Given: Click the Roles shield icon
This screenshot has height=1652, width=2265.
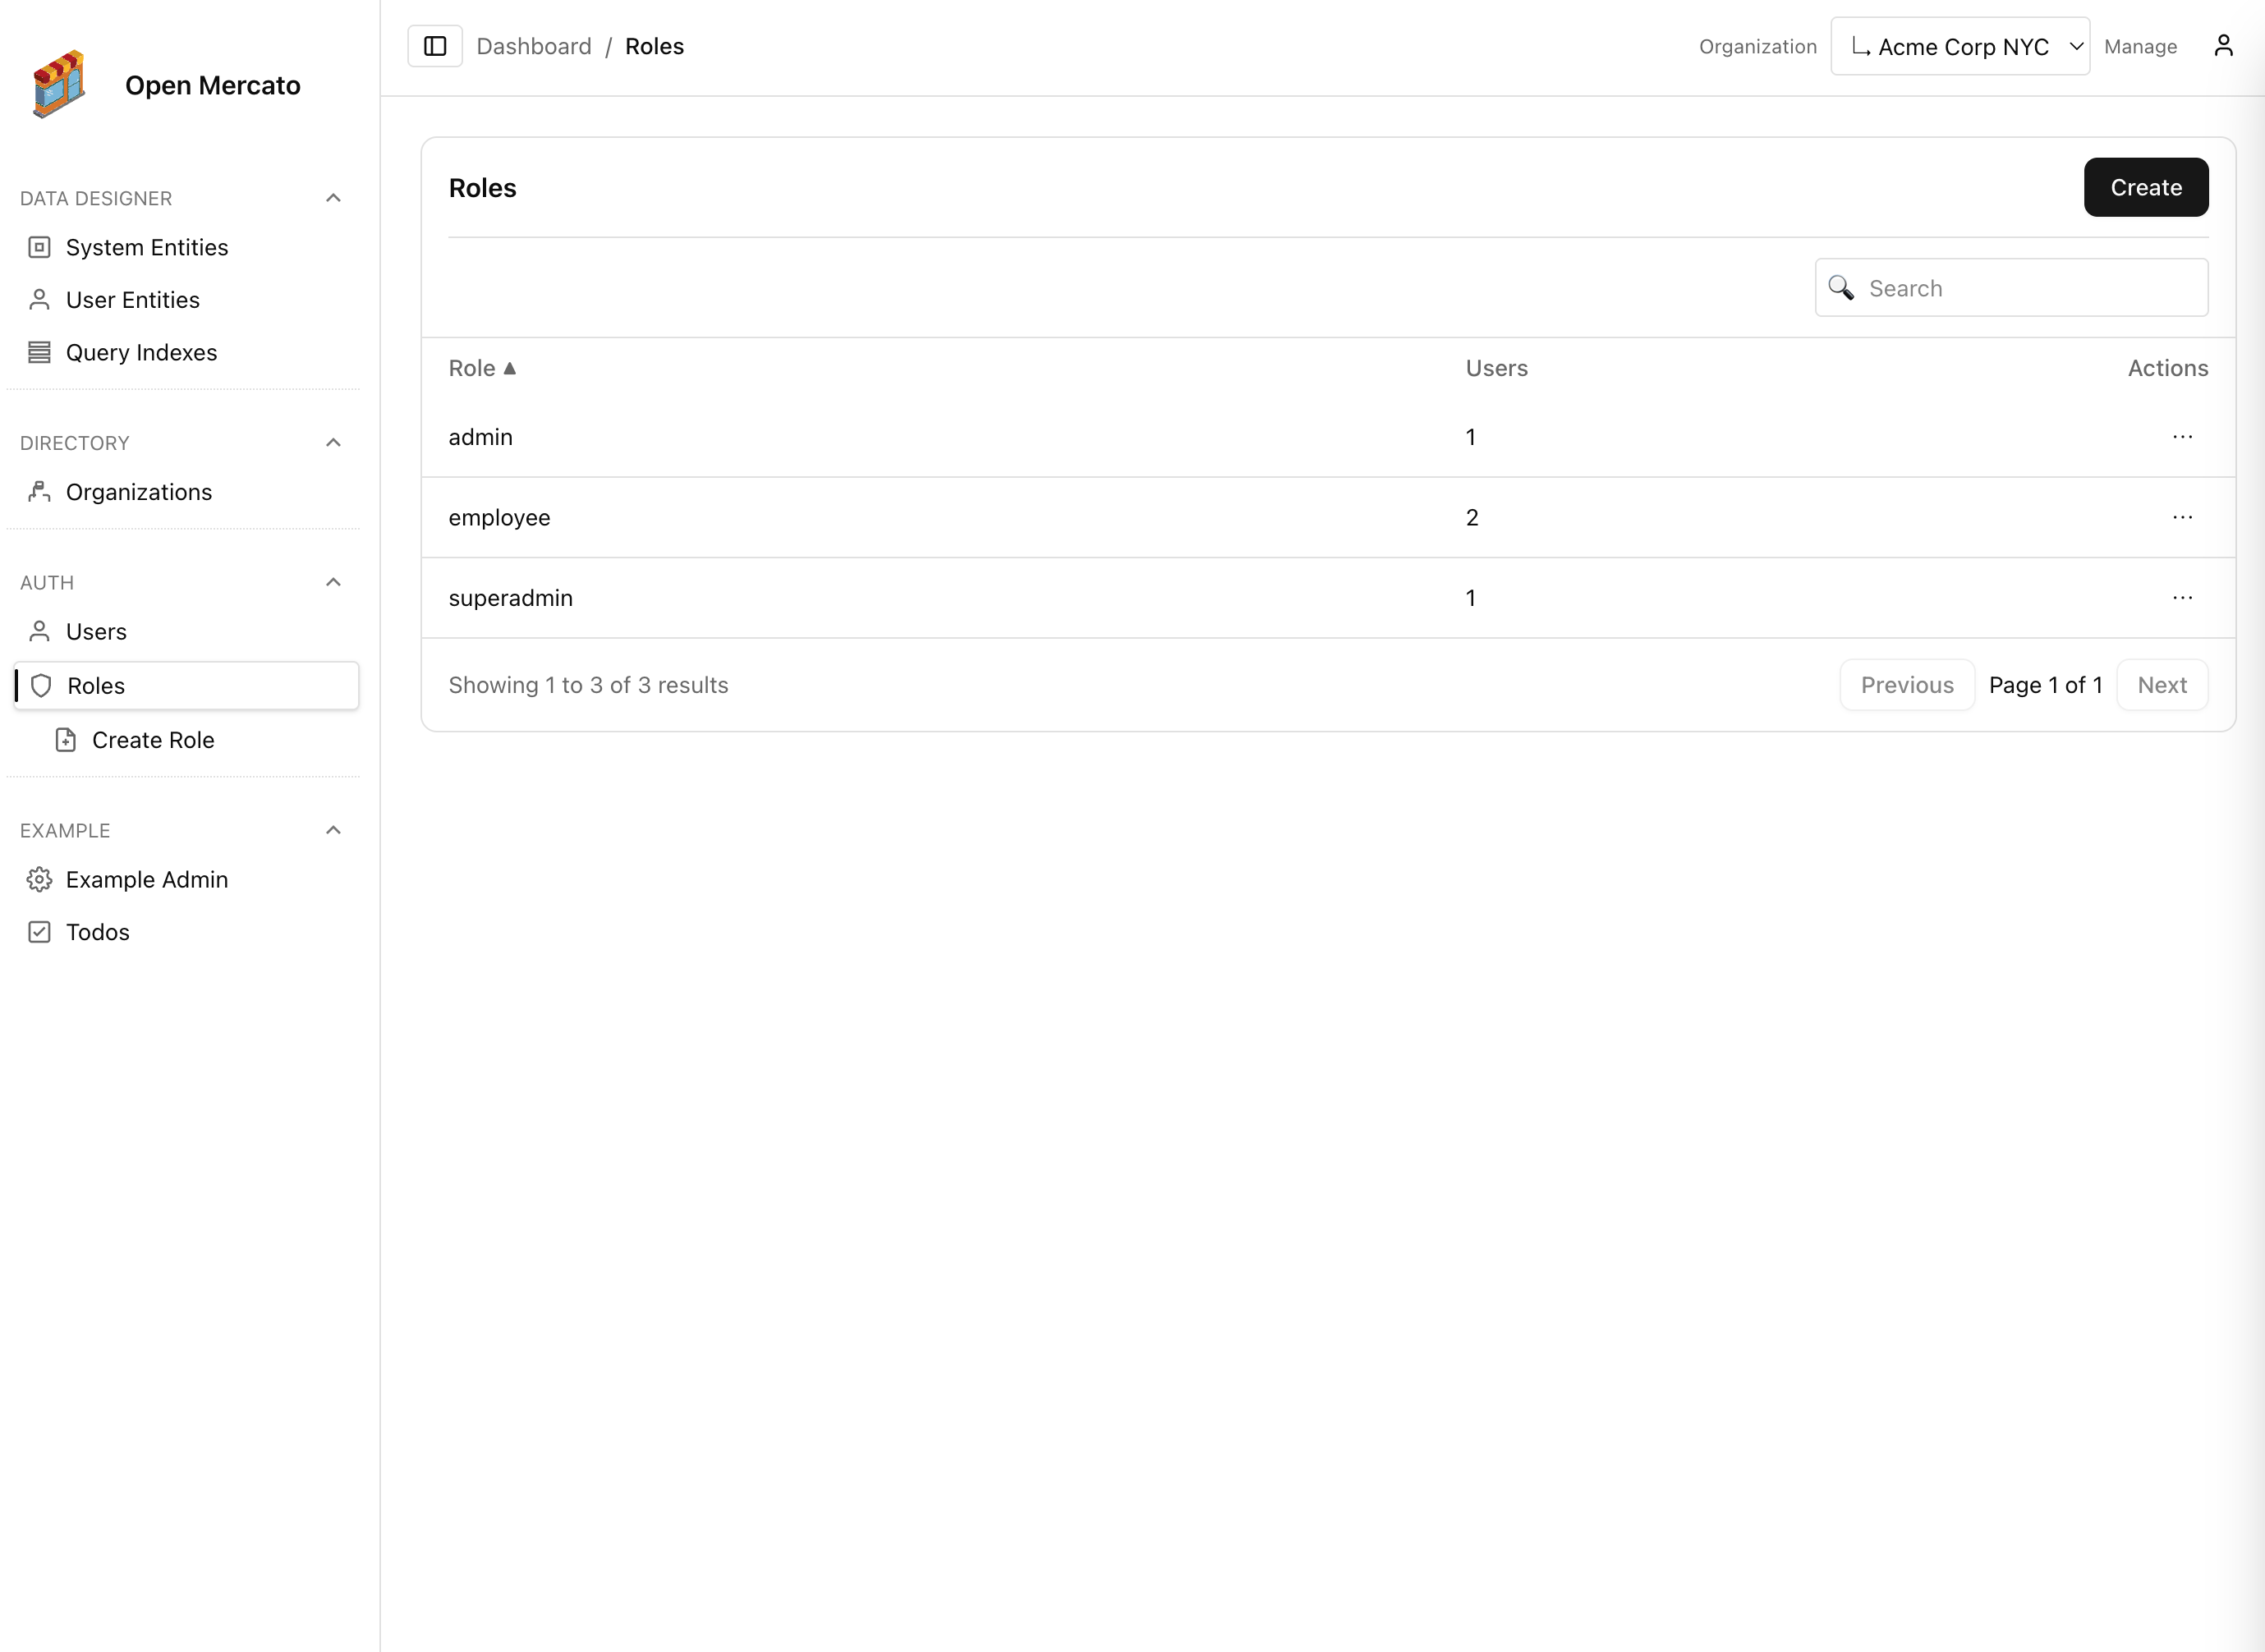Looking at the screenshot, I should 41,685.
